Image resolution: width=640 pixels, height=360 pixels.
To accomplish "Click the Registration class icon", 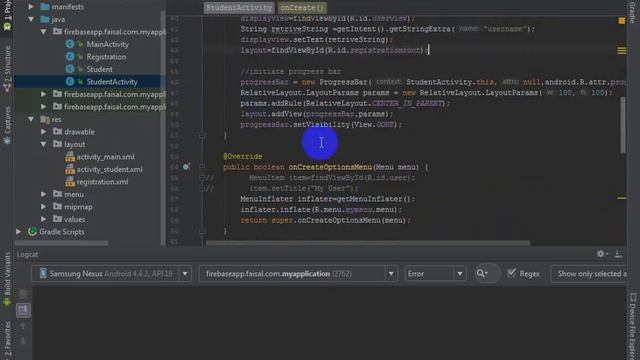I will coord(70,57).
